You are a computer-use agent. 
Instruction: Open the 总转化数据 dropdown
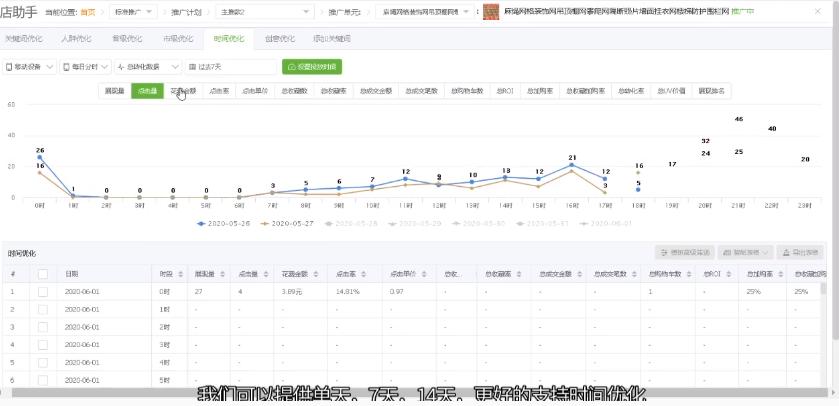coord(148,67)
